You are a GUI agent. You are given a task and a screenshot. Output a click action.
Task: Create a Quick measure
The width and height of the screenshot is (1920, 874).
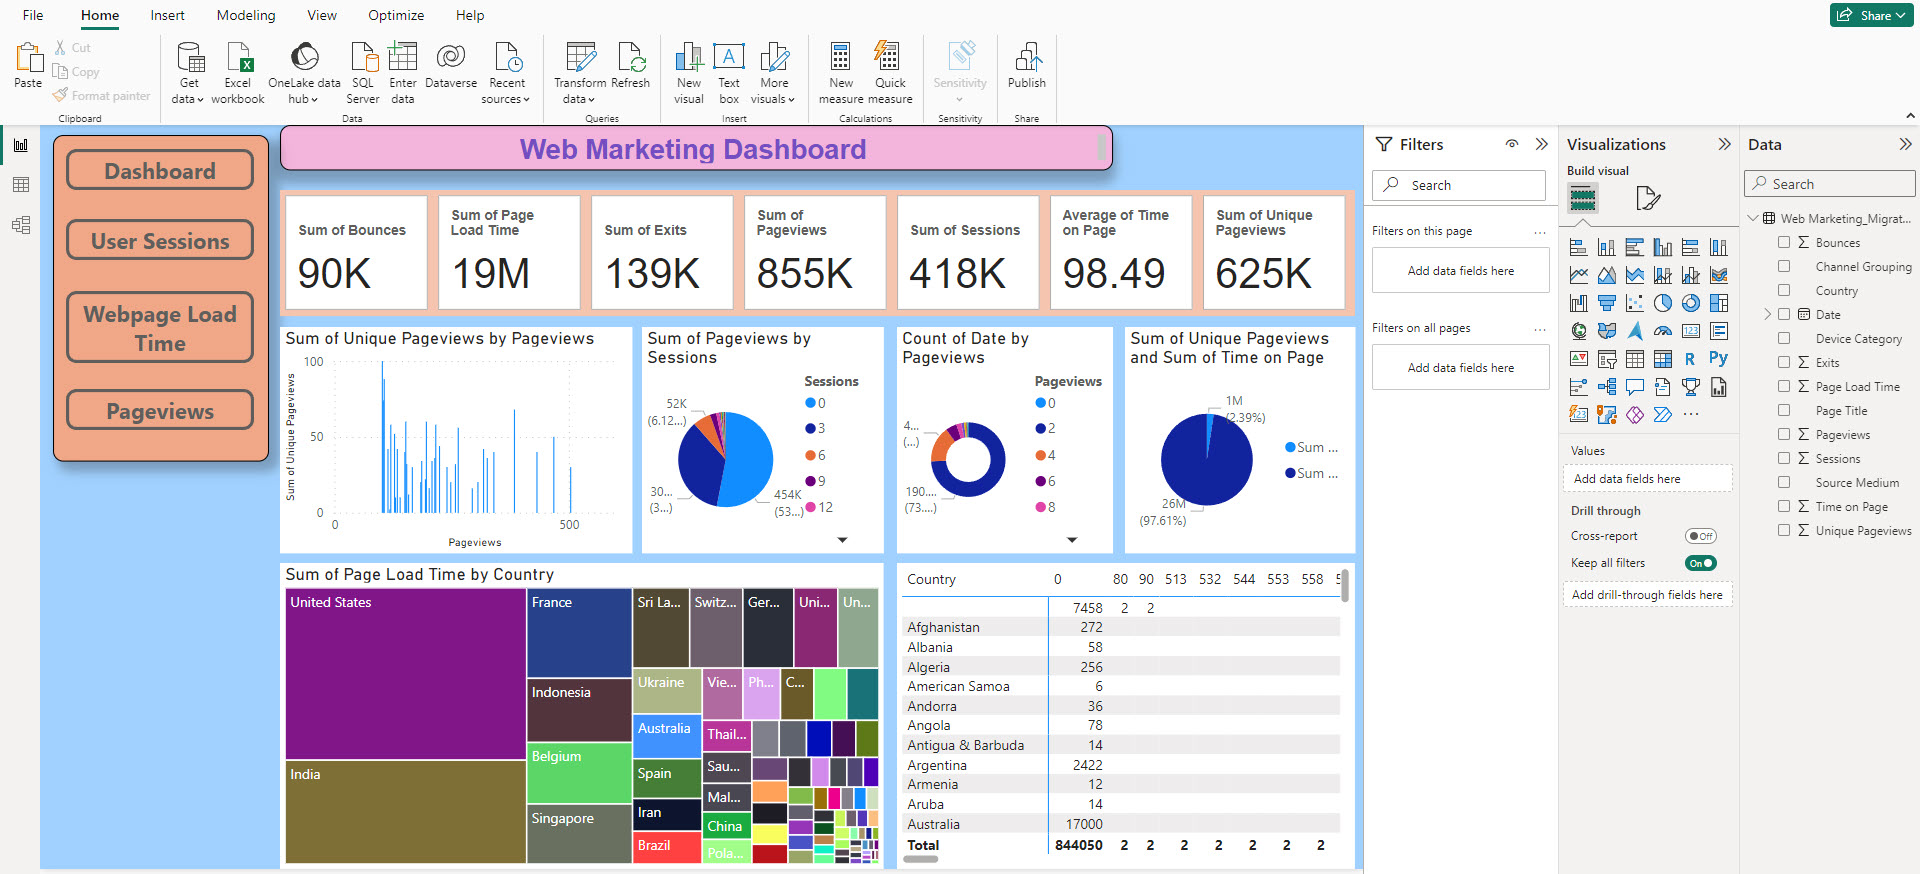[x=890, y=73]
